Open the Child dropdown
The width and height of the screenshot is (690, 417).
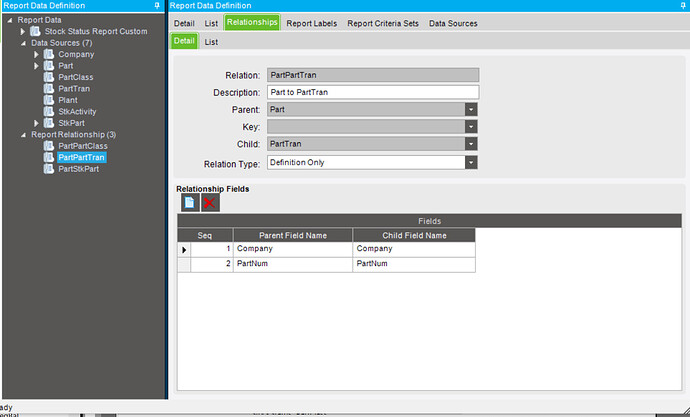(x=471, y=144)
